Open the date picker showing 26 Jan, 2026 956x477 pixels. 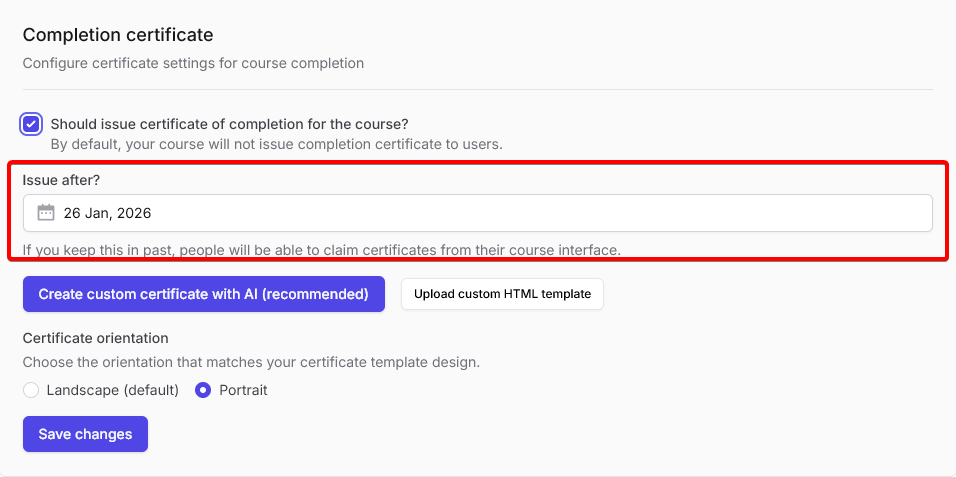click(477, 213)
